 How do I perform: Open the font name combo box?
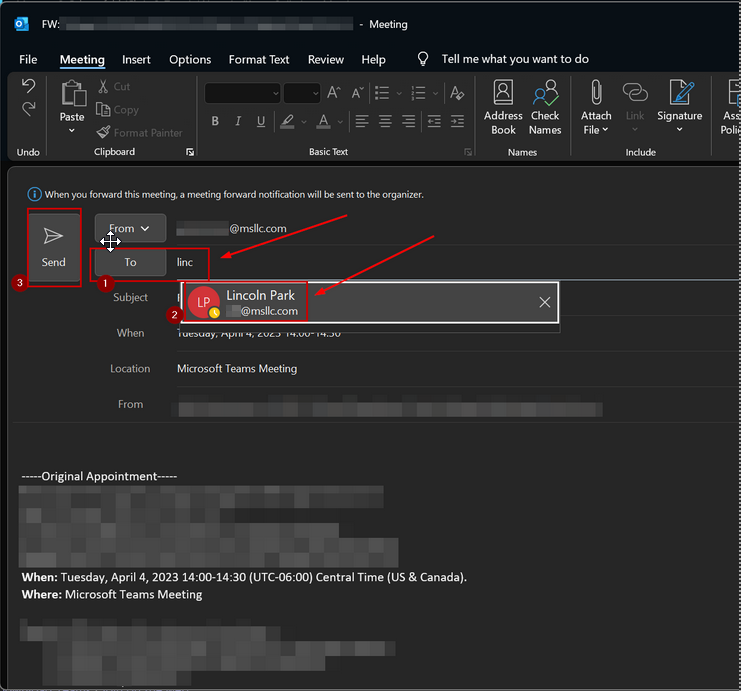[x=243, y=93]
